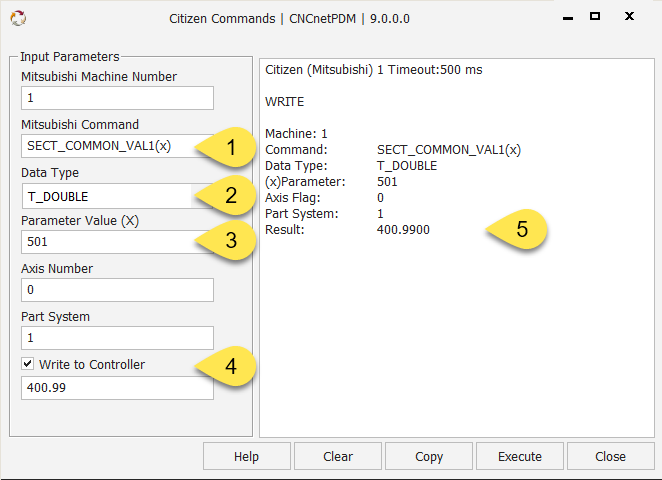Focus the Part System input field
Image resolution: width=662 pixels, height=480 pixels.
point(117,338)
